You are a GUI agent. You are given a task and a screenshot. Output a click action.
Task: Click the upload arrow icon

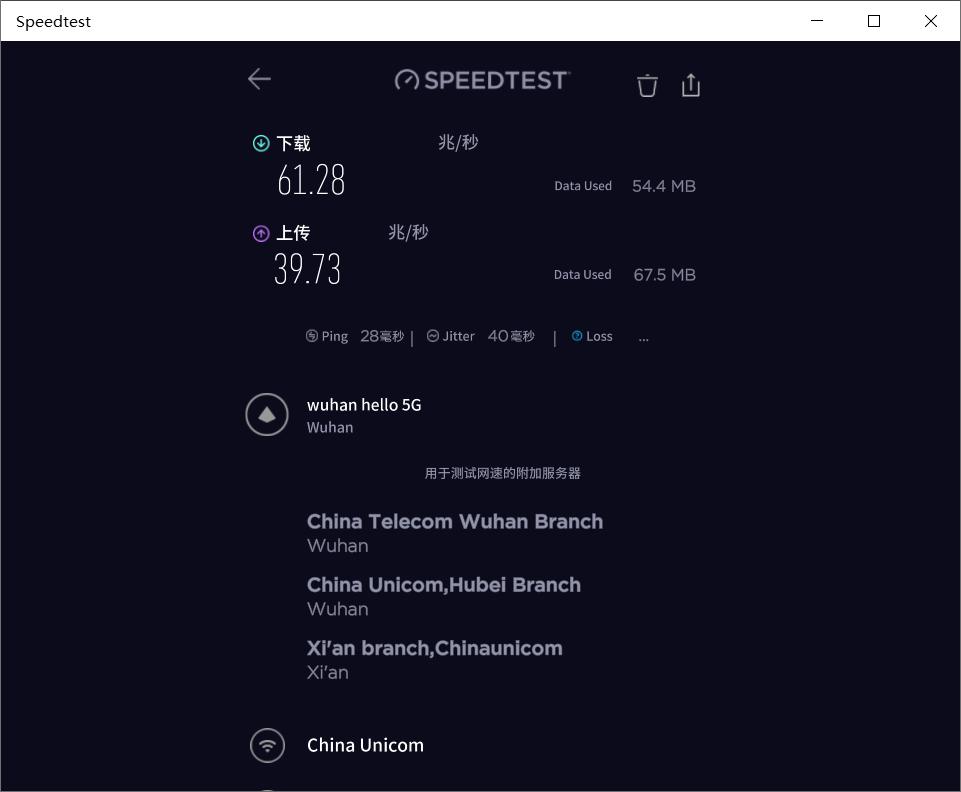pyautogui.click(x=261, y=233)
